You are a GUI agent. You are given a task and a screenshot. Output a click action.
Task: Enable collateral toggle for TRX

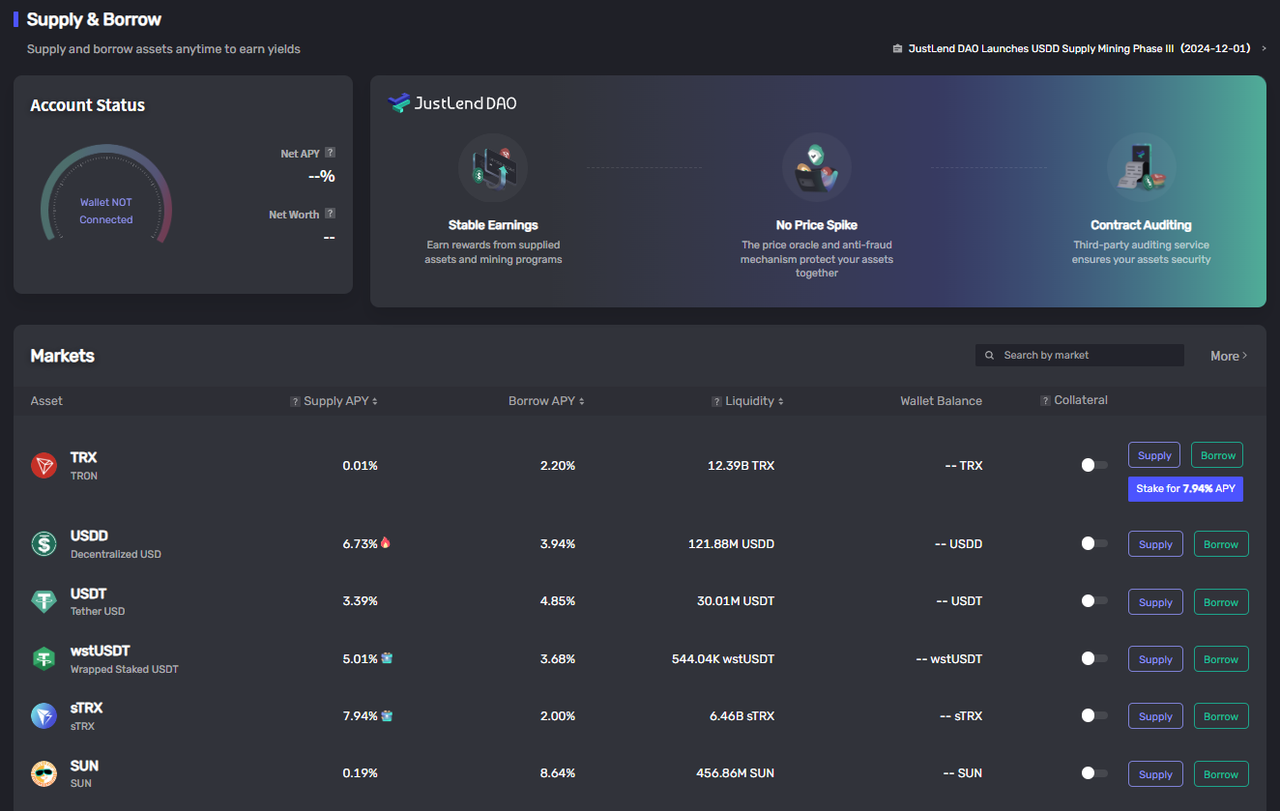point(1093,465)
